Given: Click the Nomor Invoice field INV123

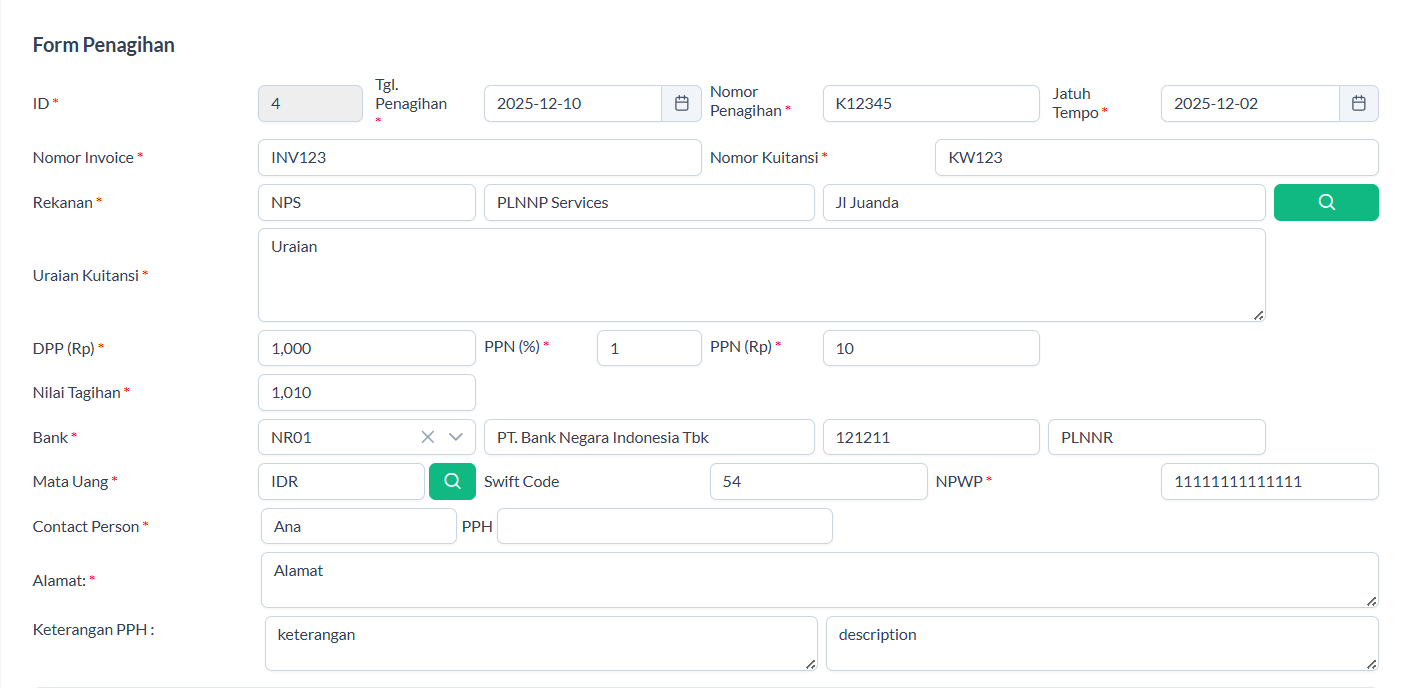Looking at the screenshot, I should [x=479, y=157].
